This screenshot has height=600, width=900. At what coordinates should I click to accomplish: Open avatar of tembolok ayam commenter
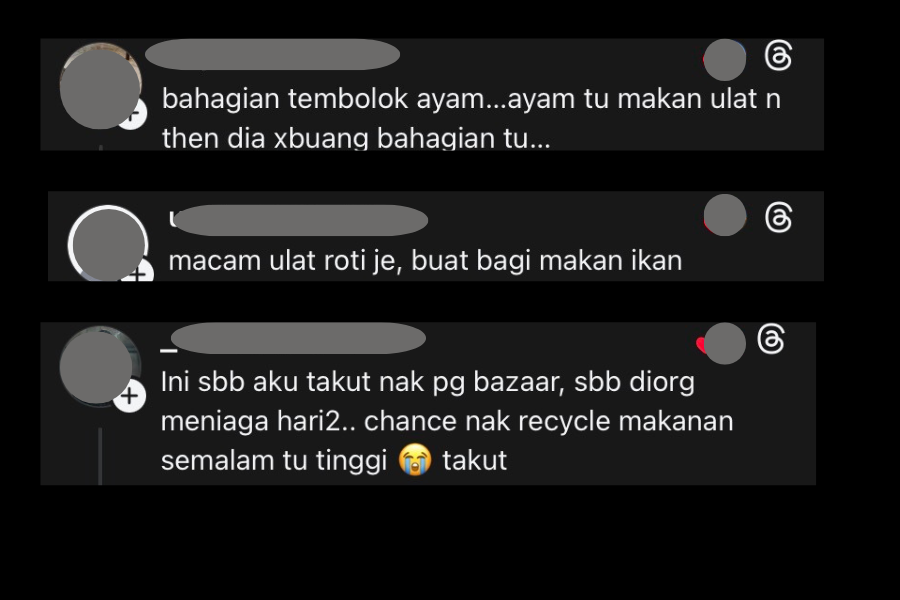[x=100, y=87]
